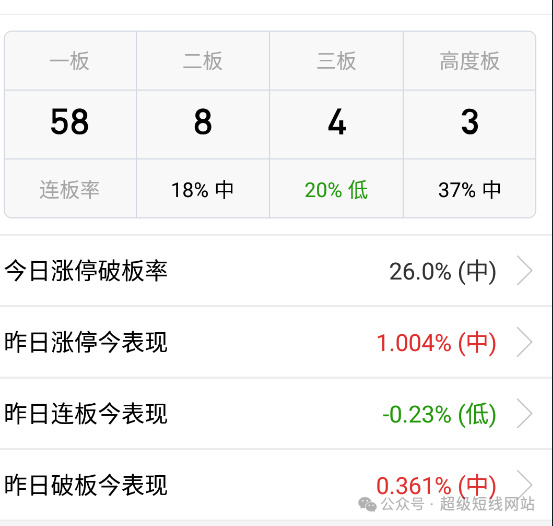Open the 今日涨停破板率 row label
Screen dimensions: 553x526
coord(86,271)
